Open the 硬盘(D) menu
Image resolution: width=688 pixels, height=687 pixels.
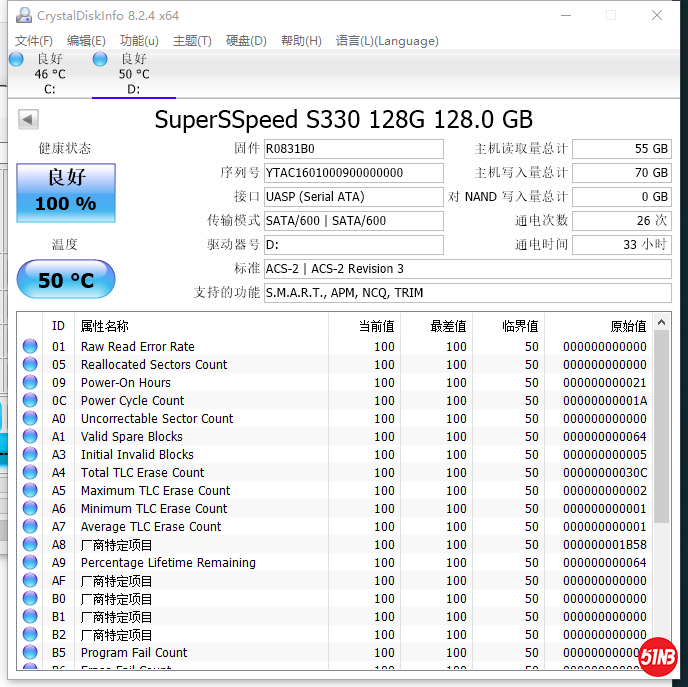(246, 41)
